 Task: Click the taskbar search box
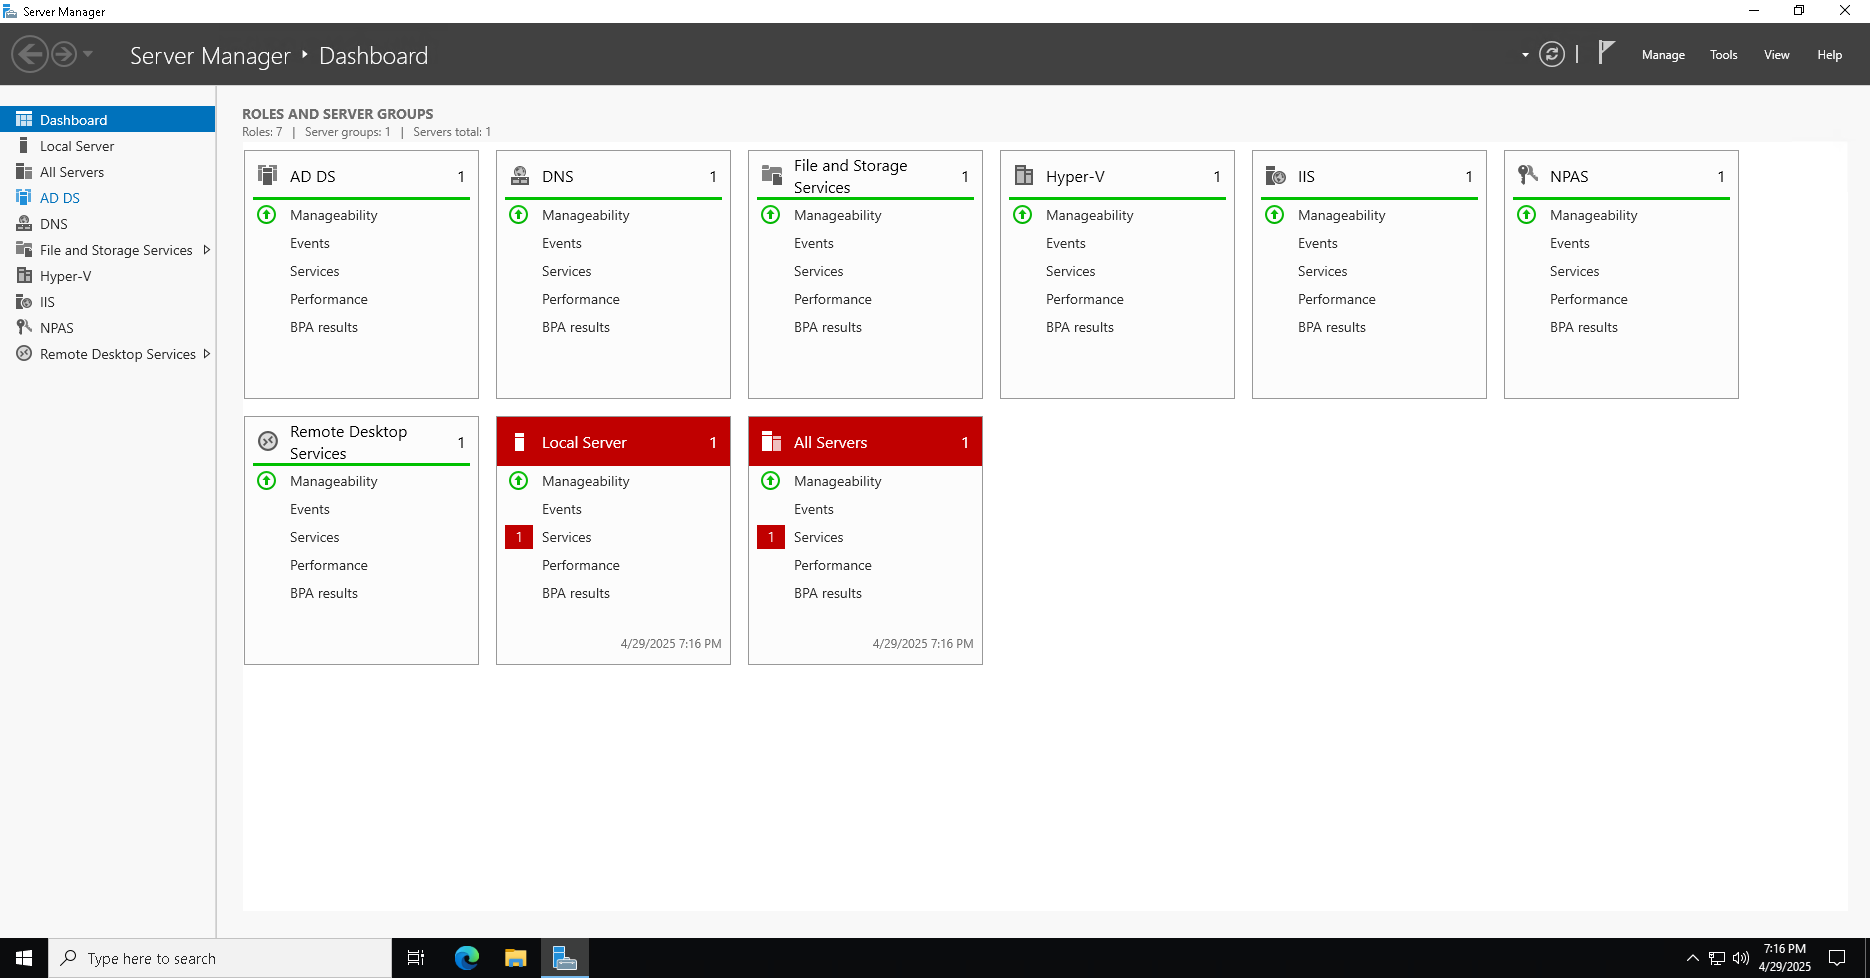pyautogui.click(x=220, y=958)
